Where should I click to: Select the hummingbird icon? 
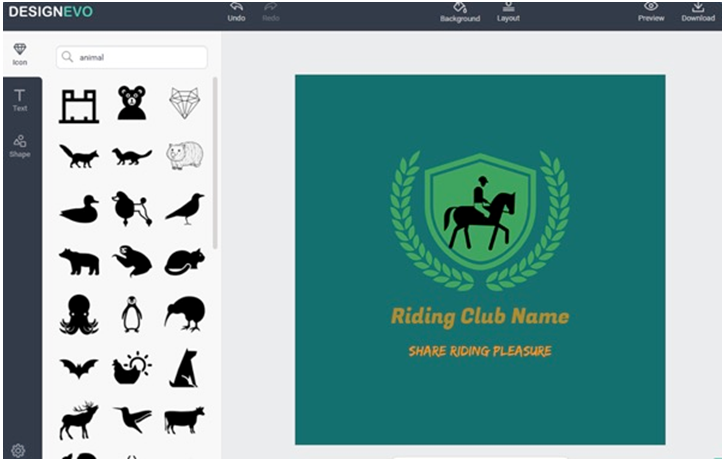(x=132, y=419)
